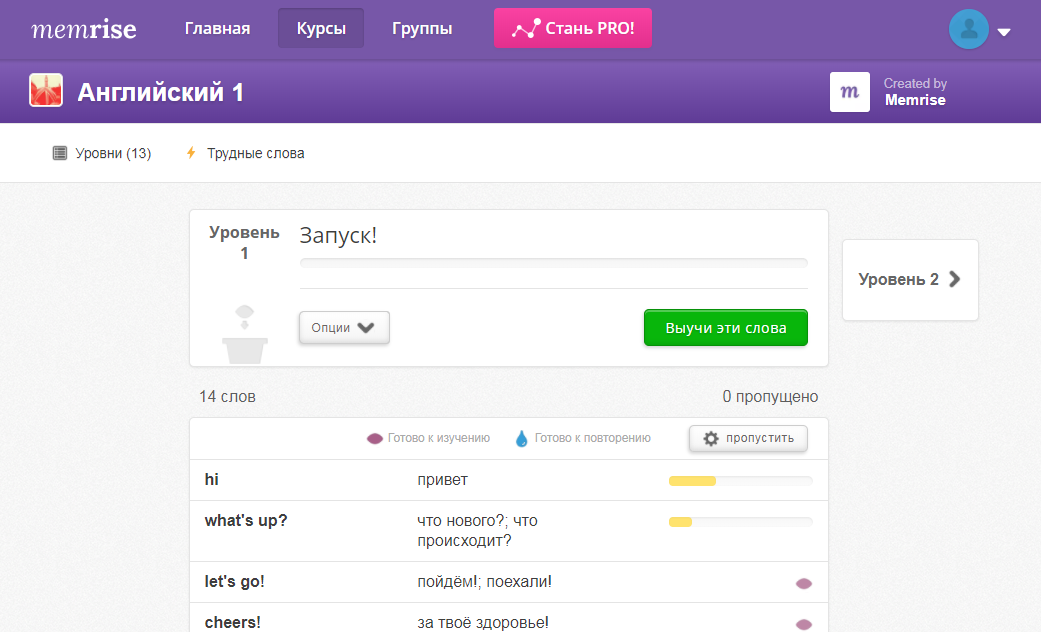The width and height of the screenshot is (1041, 632).
Task: Switch to the Курсы tab
Action: click(320, 28)
